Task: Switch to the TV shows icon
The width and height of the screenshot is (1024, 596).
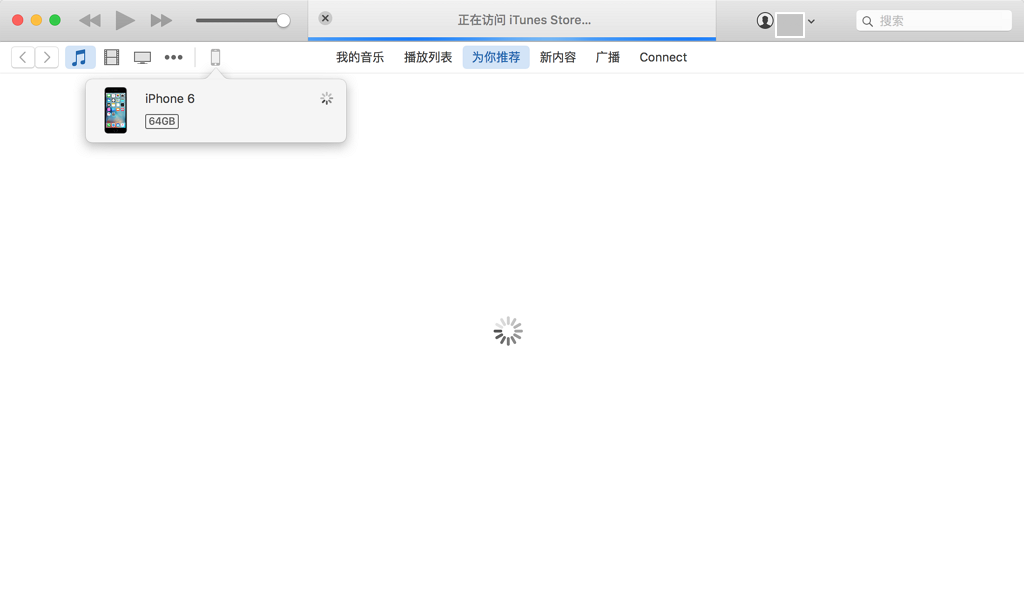Action: coord(142,58)
